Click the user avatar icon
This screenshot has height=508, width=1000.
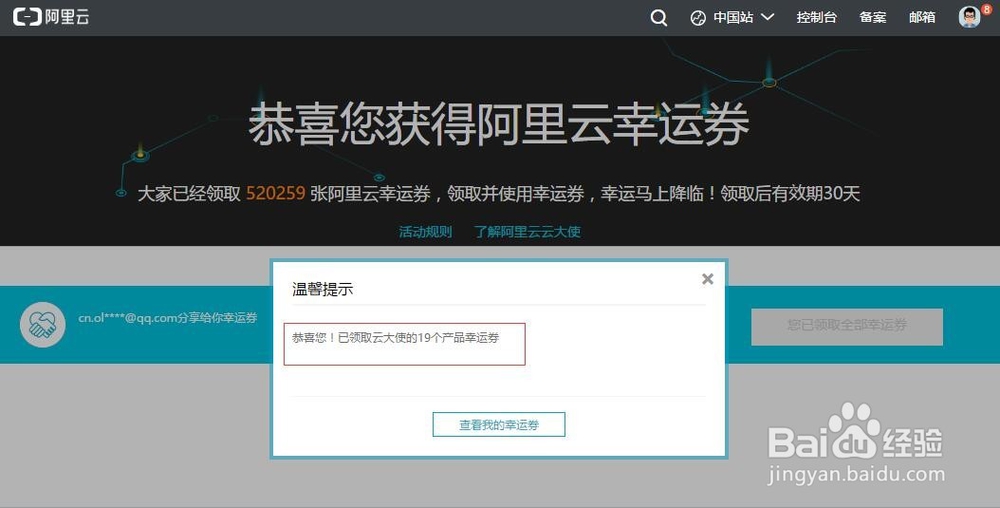click(969, 17)
